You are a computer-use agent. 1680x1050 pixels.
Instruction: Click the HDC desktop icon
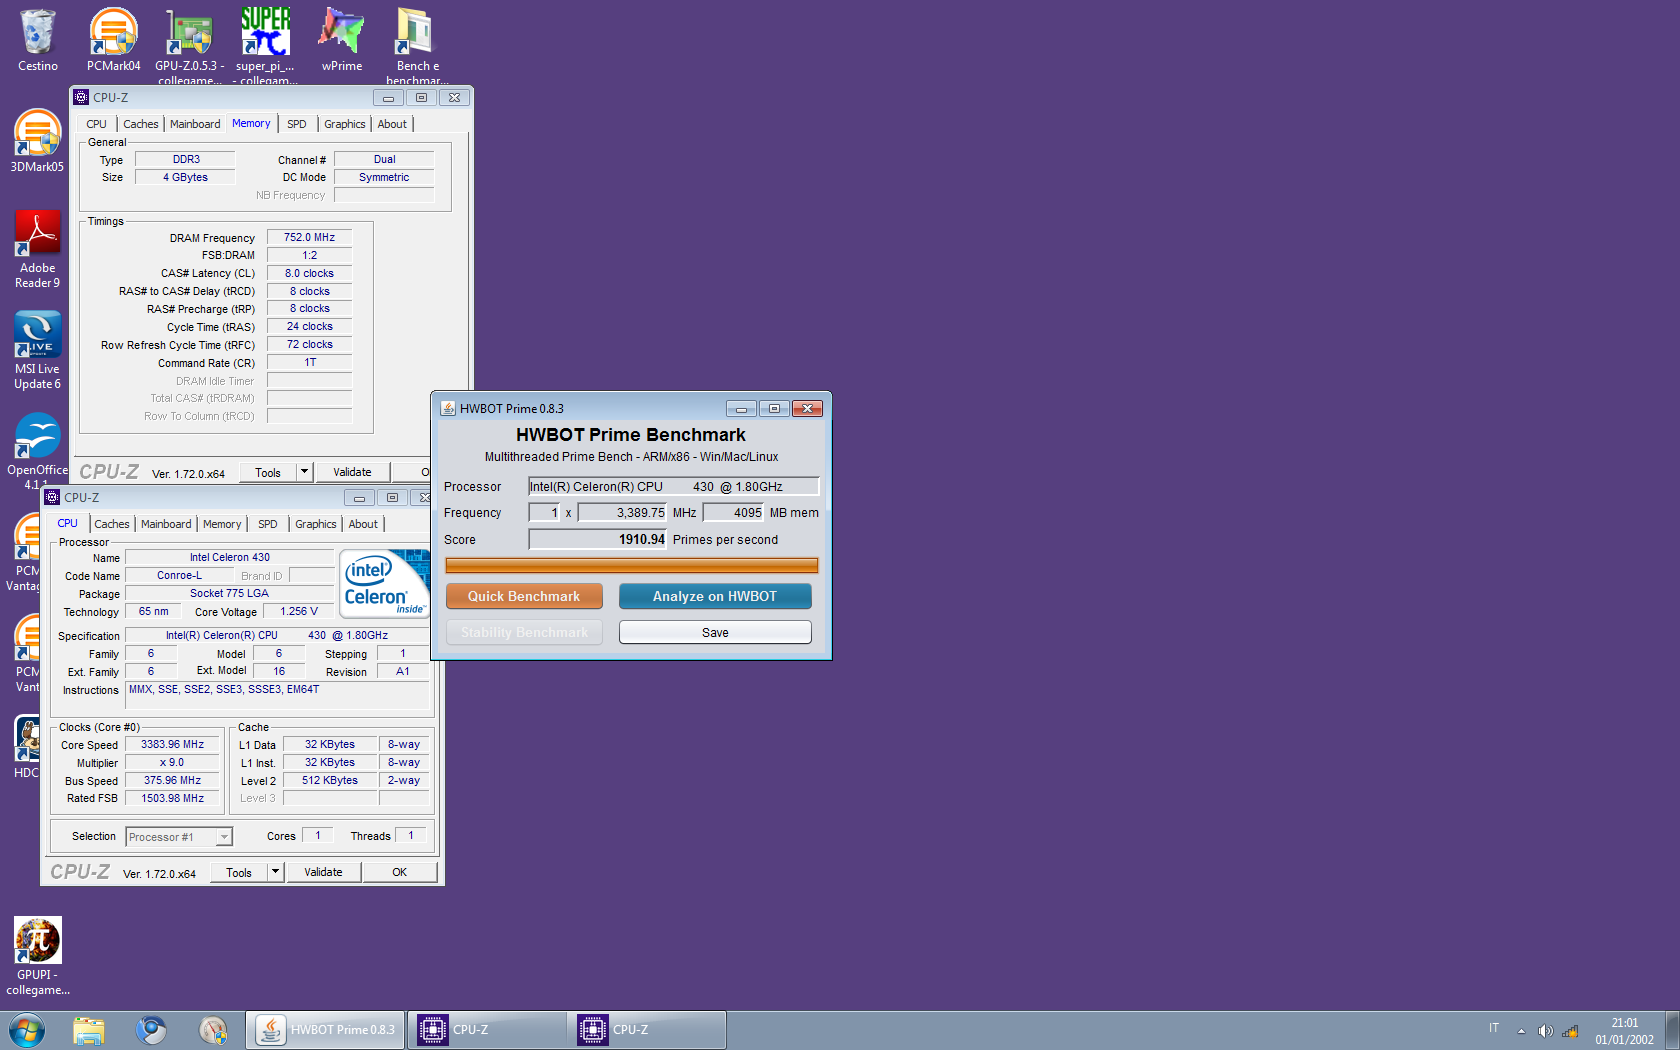click(27, 747)
